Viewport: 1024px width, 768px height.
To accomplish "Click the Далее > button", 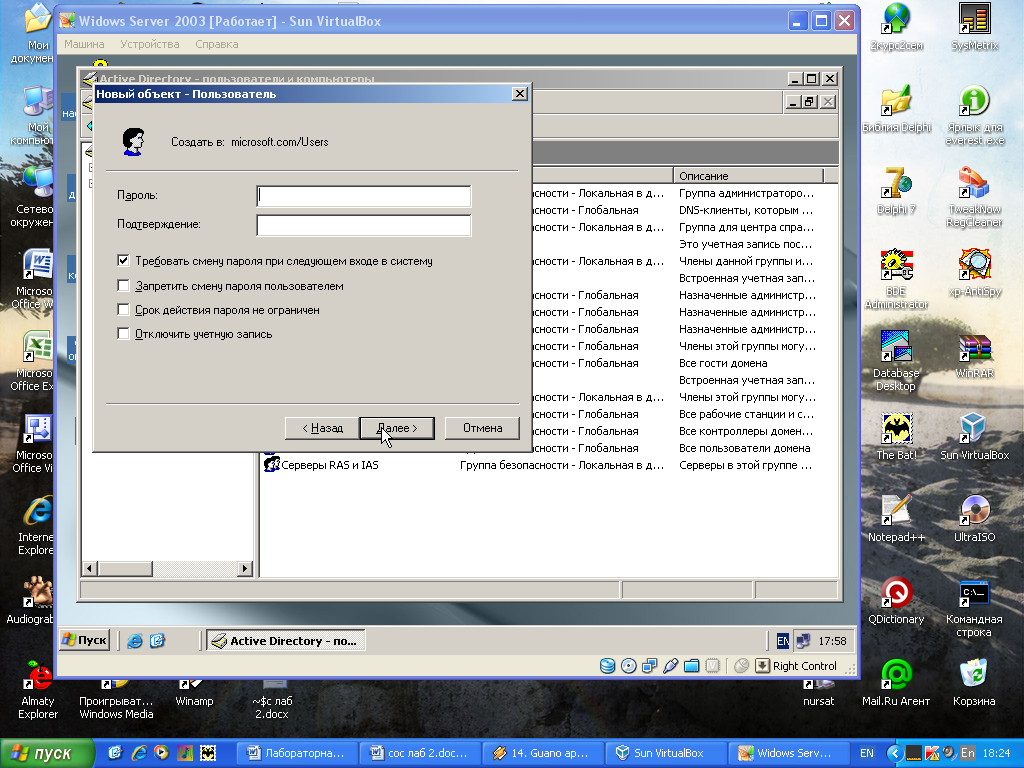I will 397,428.
